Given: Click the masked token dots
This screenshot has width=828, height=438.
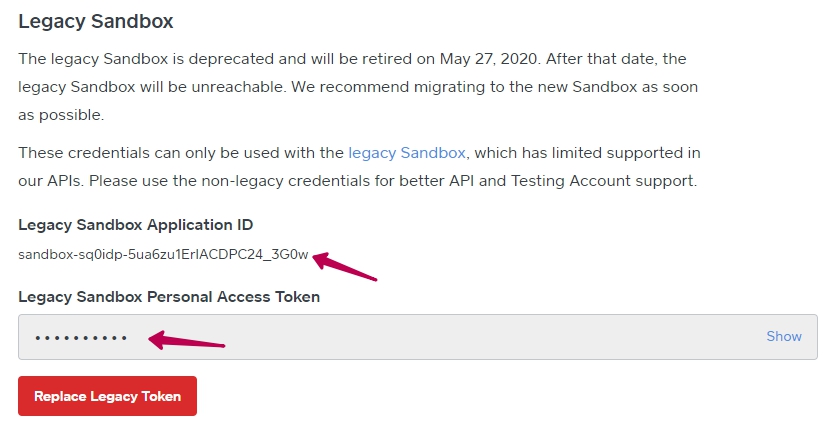Looking at the screenshot, I should pyautogui.click(x=81, y=338).
